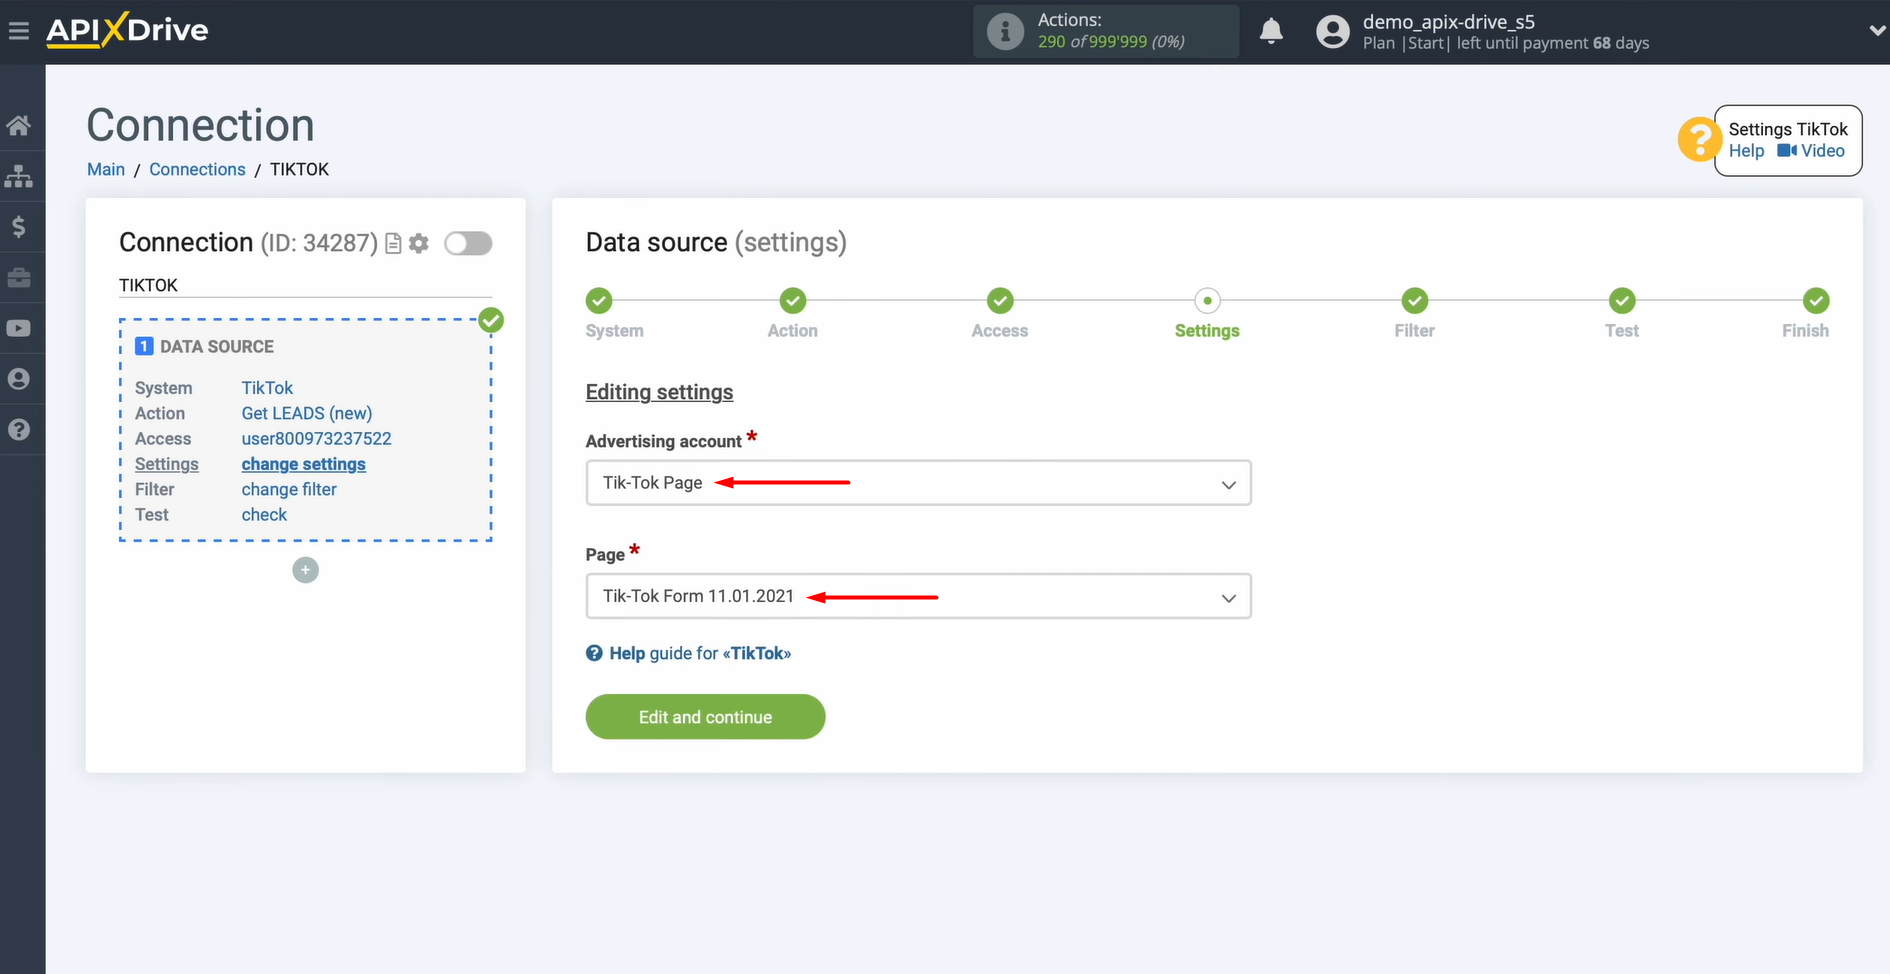Open the connections sitemap sidebar icon

[x=19, y=176]
